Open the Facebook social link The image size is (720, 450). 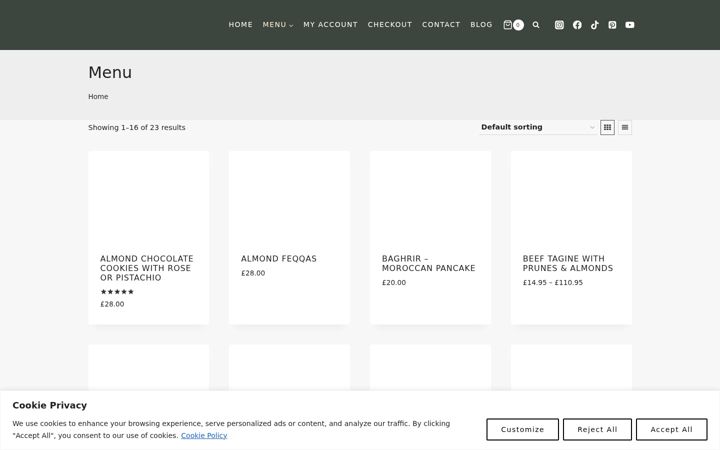click(577, 25)
